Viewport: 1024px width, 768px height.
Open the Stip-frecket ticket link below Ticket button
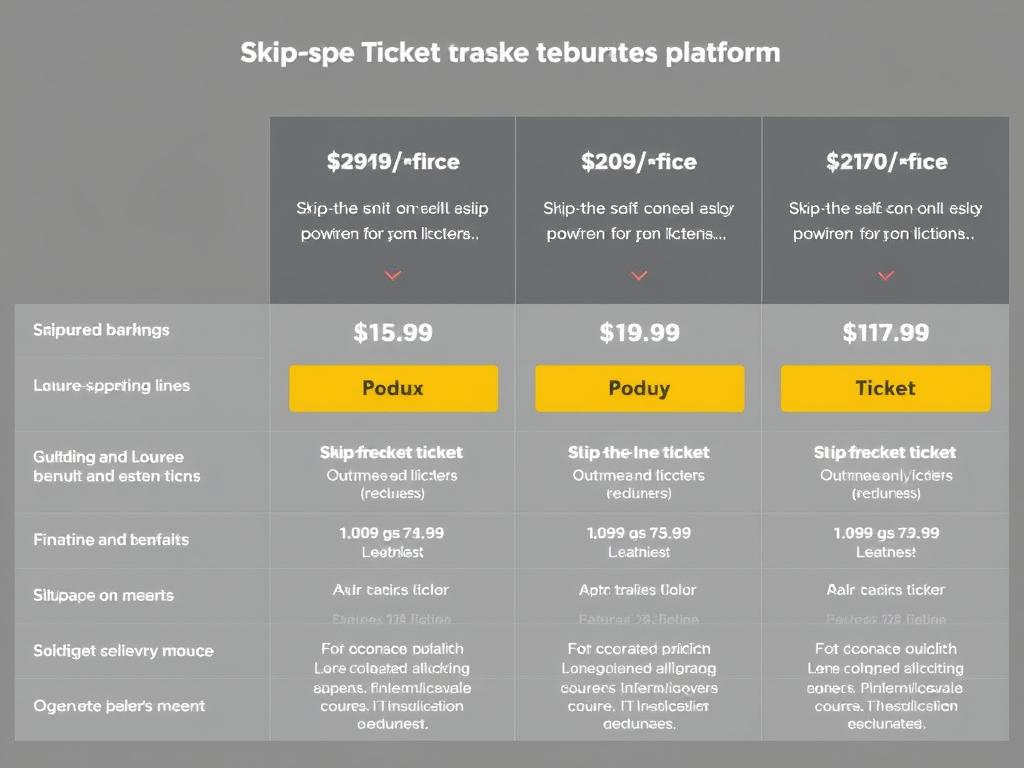point(885,453)
